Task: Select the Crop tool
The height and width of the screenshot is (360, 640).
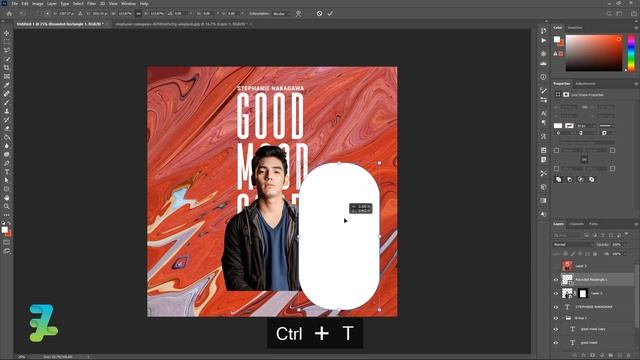Action: pyautogui.click(x=7, y=68)
